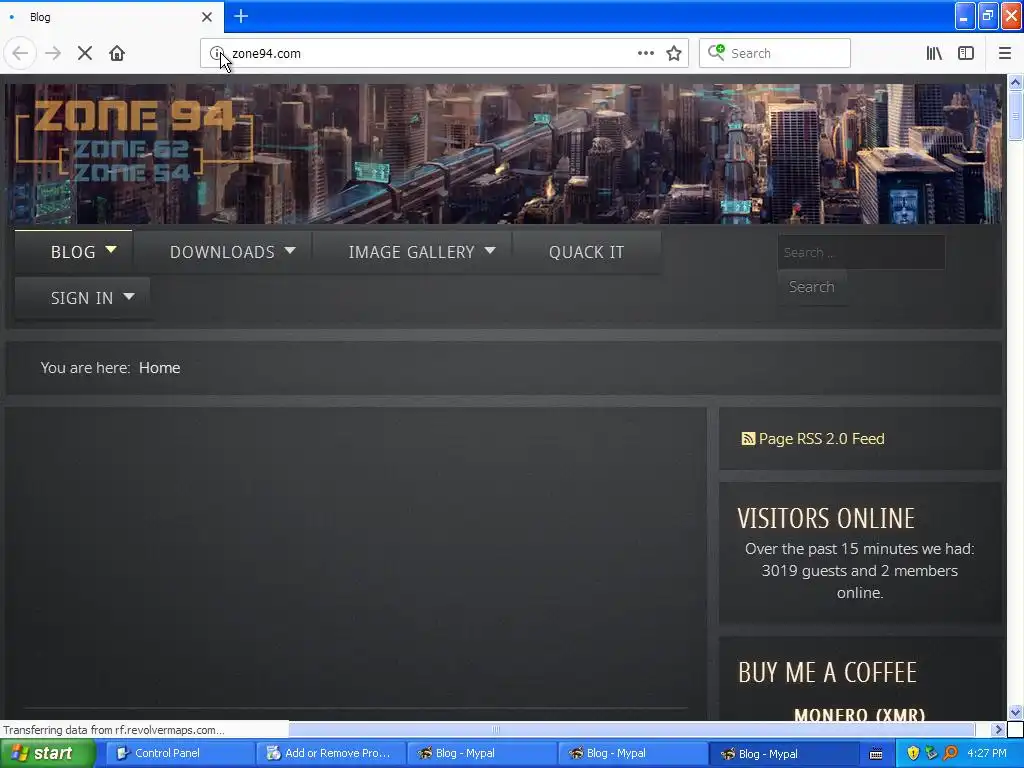Viewport: 1024px width, 768px height.
Task: Click the horizontal scrollbar thumb
Action: point(496,729)
